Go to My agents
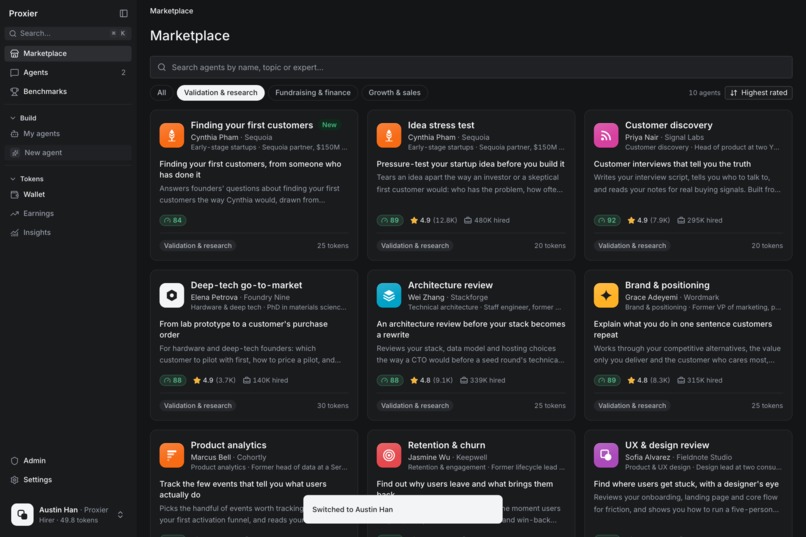The width and height of the screenshot is (806, 537). click(68, 134)
